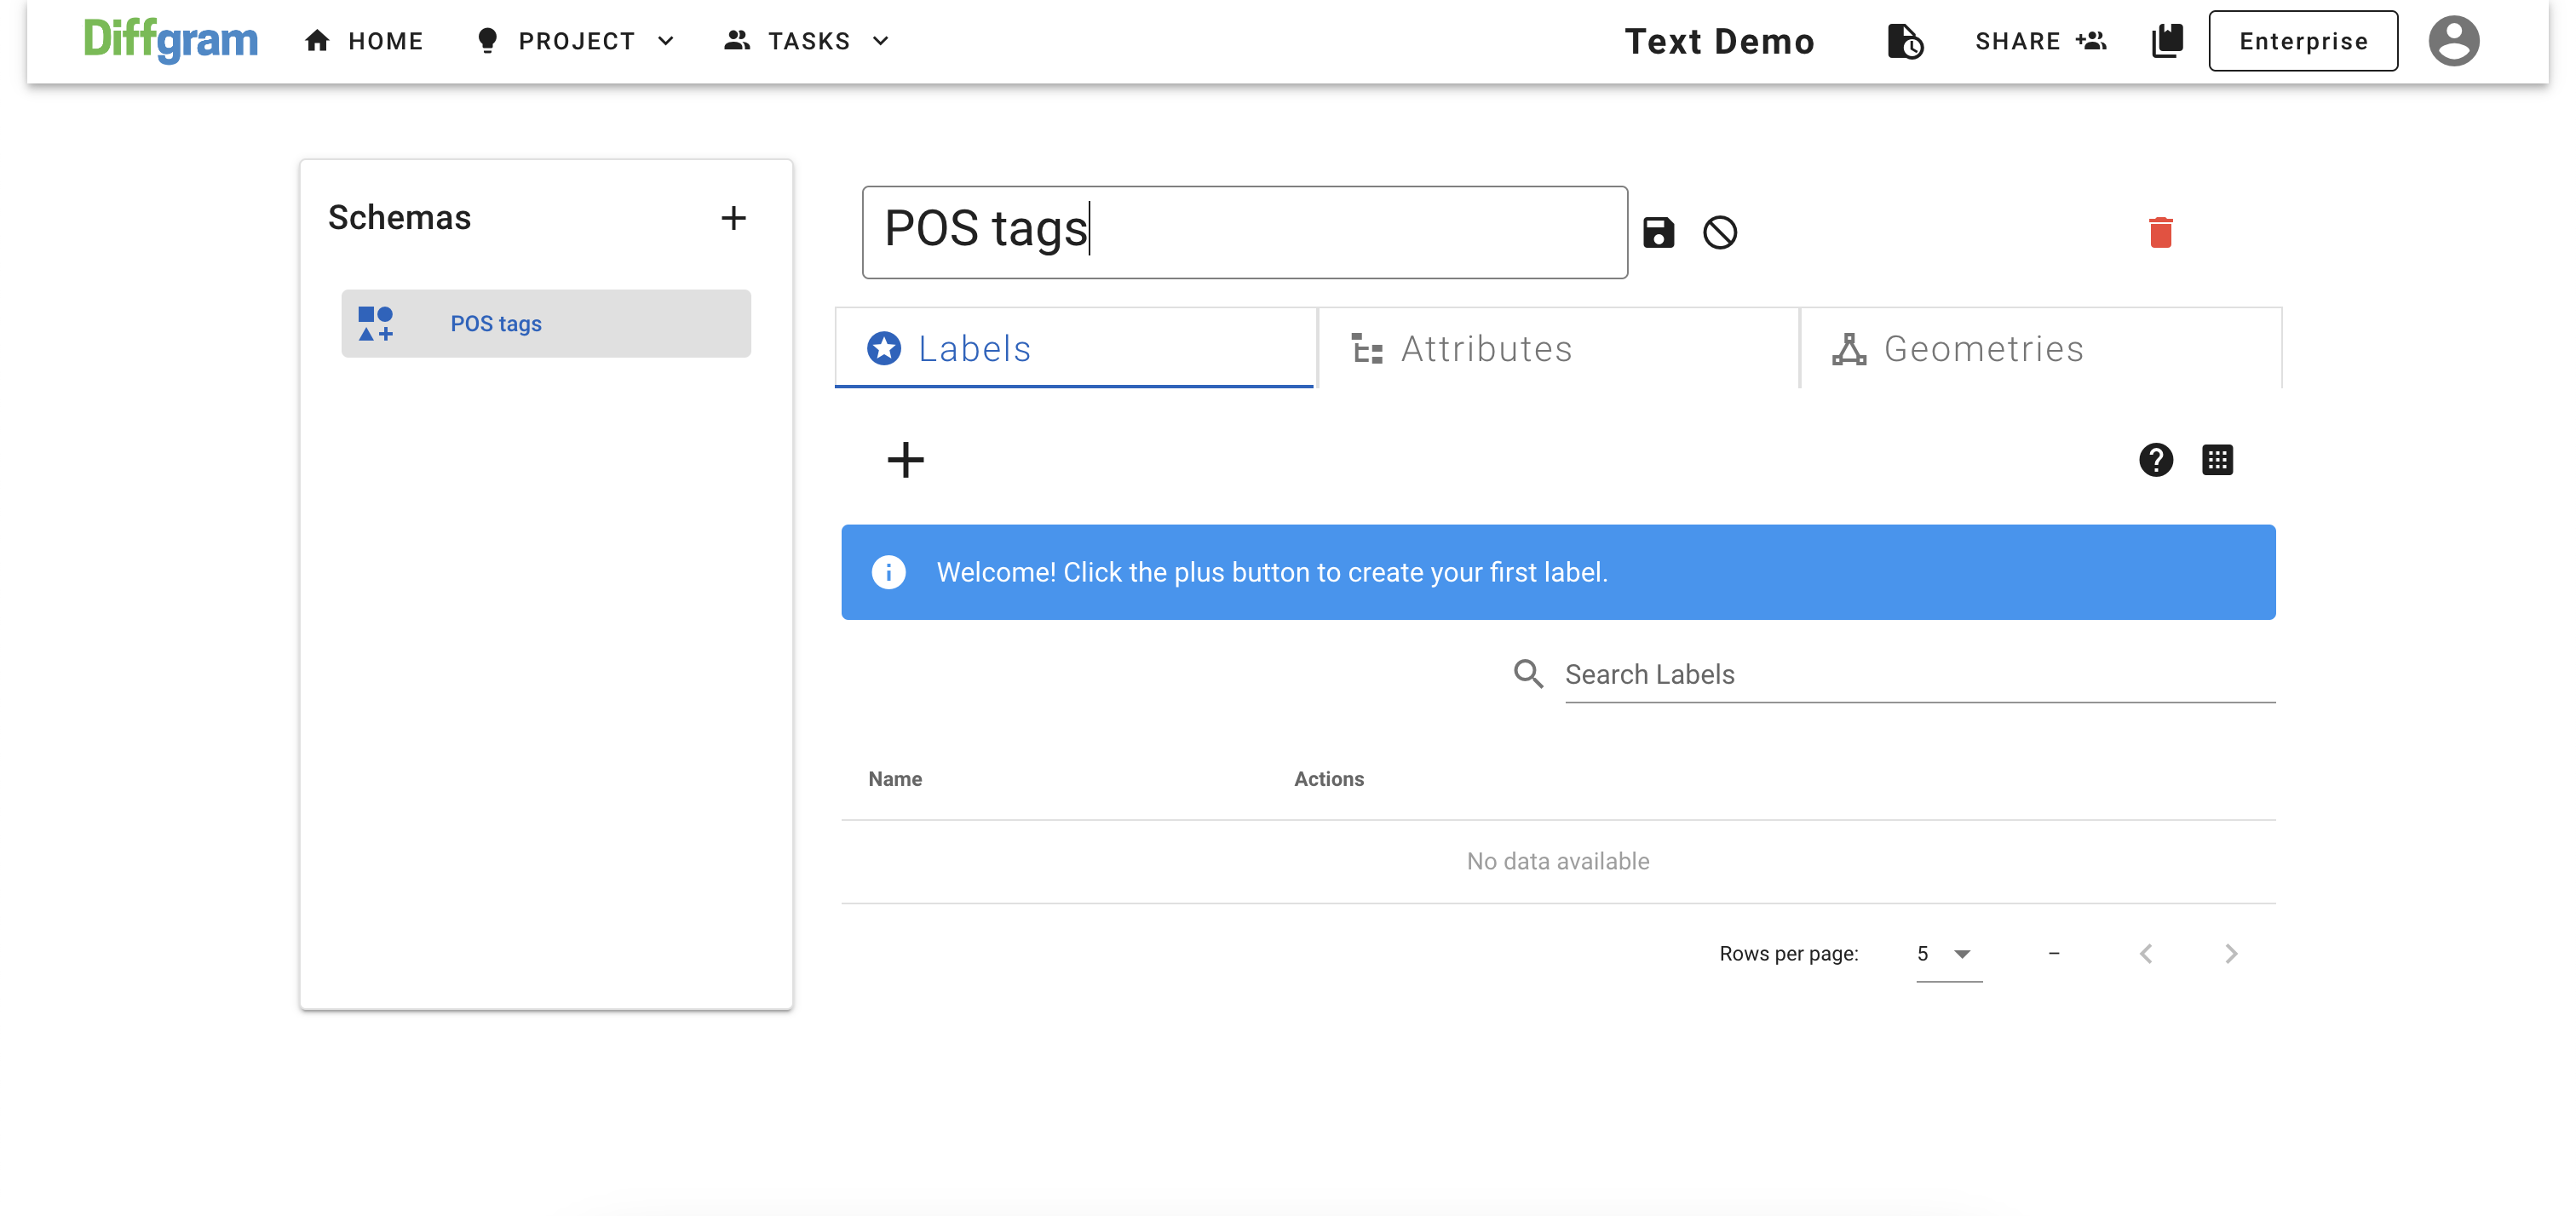Image resolution: width=2576 pixels, height=1216 pixels.
Task: Select POS tags schema in list
Action: click(x=546, y=323)
